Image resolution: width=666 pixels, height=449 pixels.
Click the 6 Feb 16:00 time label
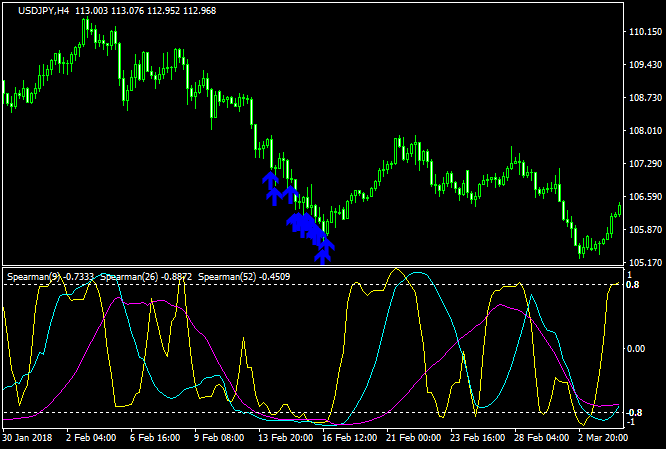point(155,438)
